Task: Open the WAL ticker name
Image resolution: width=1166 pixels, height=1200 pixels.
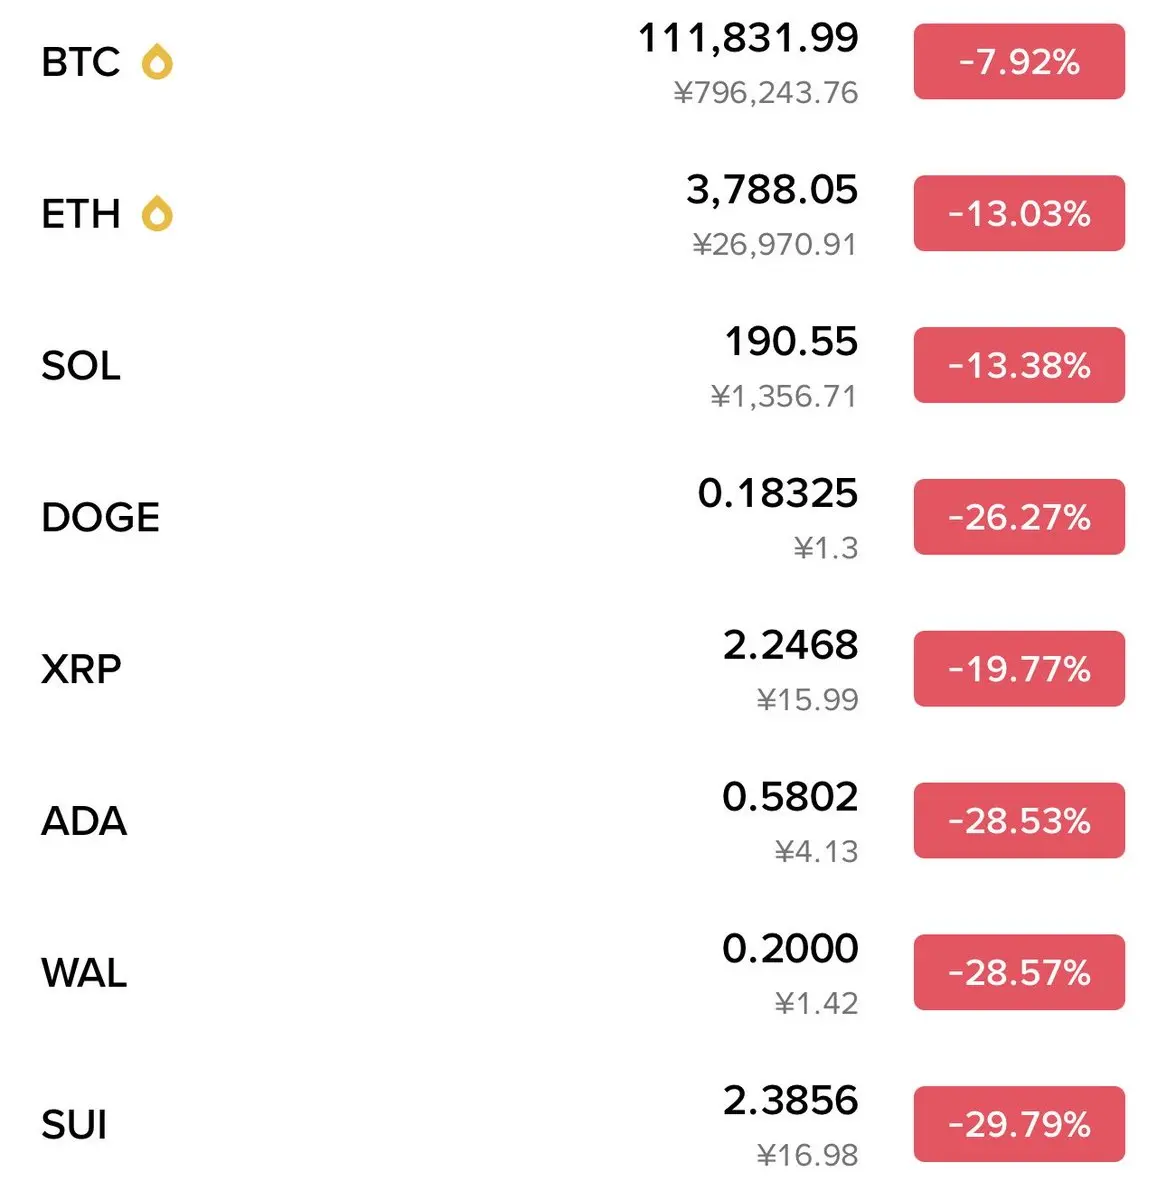Action: [84, 973]
